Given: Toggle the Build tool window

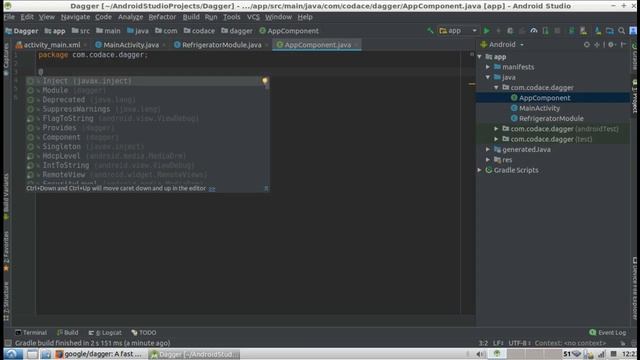Looking at the screenshot, I should click(68, 333).
